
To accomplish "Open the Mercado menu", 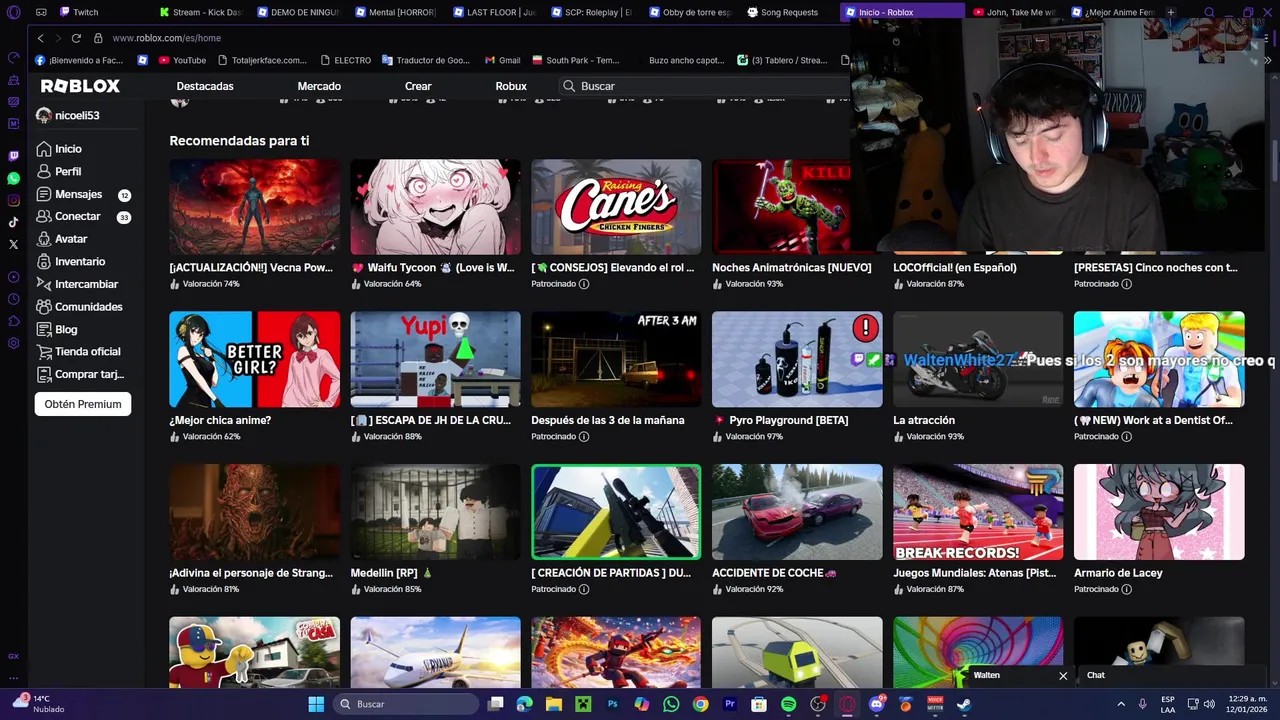I will click(x=319, y=86).
